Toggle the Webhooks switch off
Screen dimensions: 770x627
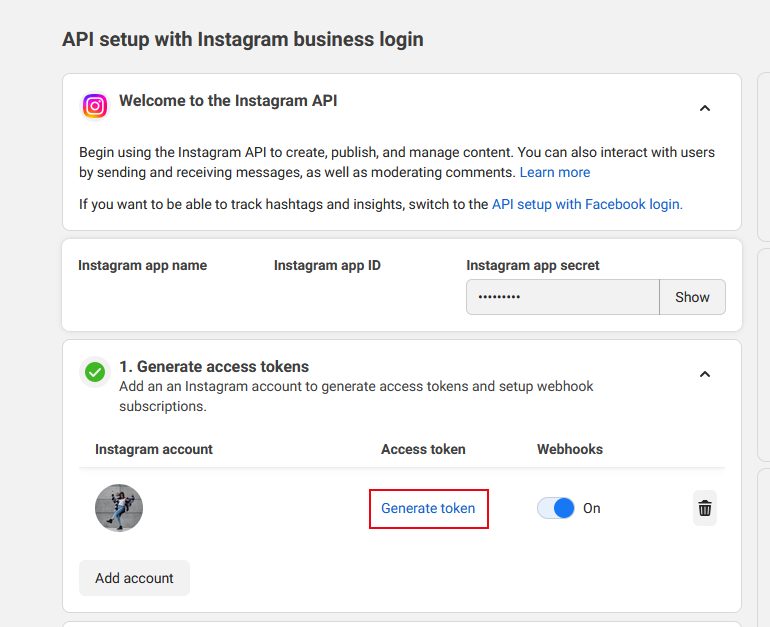[x=556, y=508]
